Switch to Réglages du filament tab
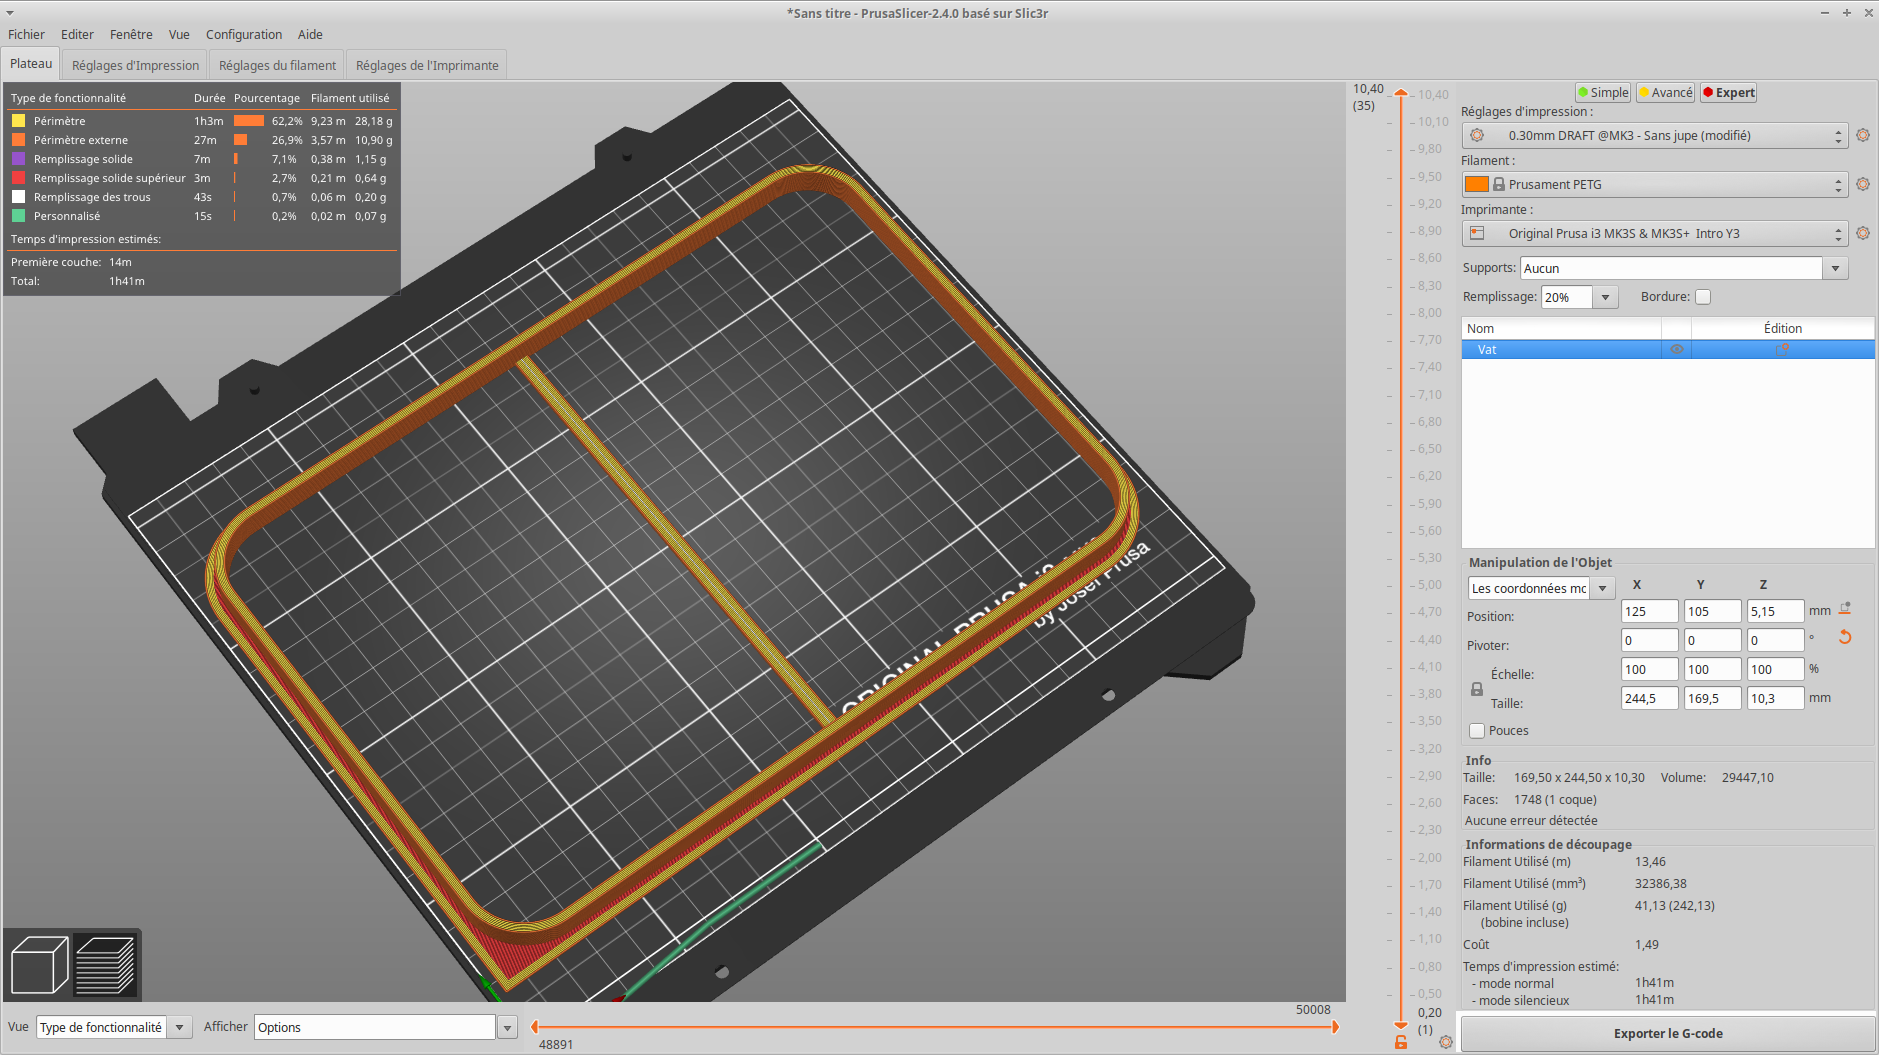 tap(277, 65)
